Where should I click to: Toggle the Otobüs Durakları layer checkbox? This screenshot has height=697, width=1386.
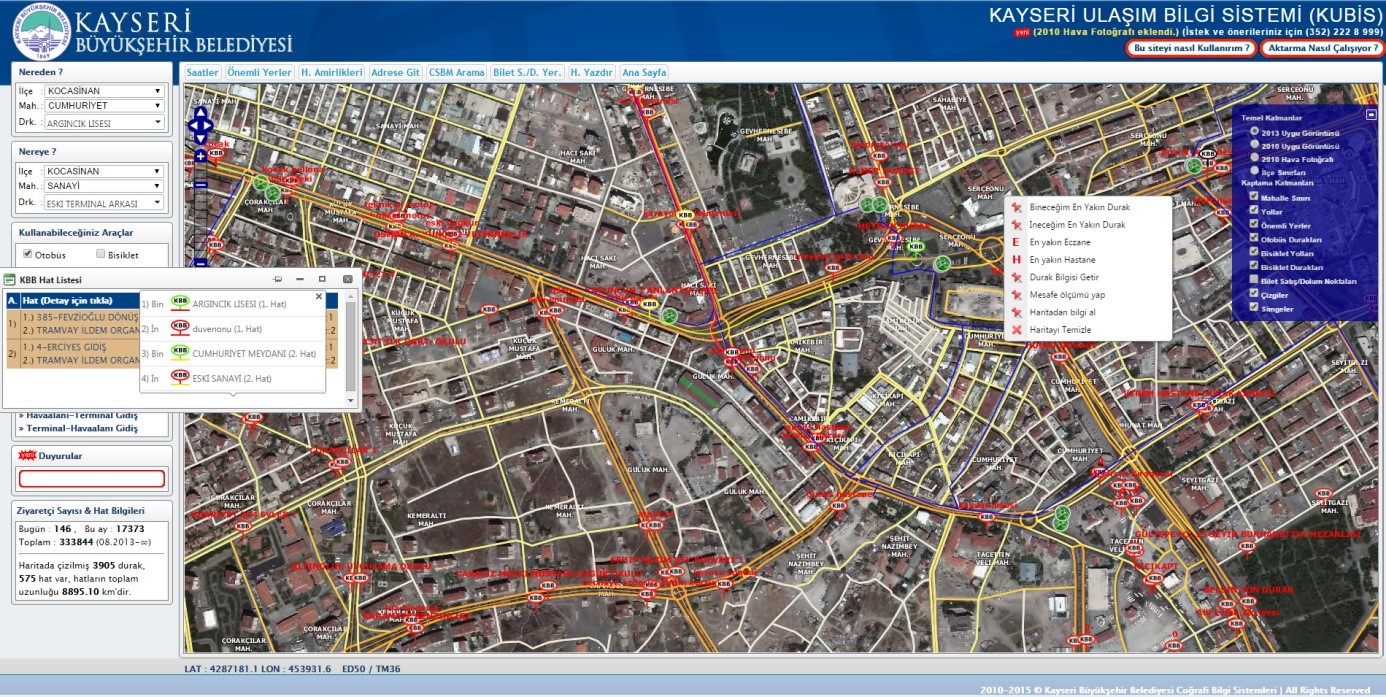(x=1254, y=239)
